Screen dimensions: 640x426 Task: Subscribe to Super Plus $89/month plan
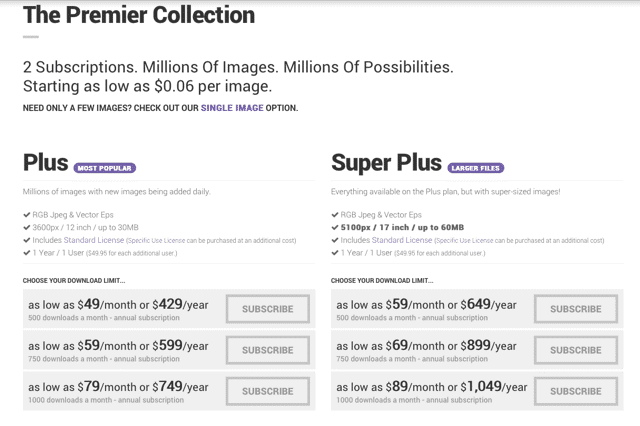pos(576,391)
